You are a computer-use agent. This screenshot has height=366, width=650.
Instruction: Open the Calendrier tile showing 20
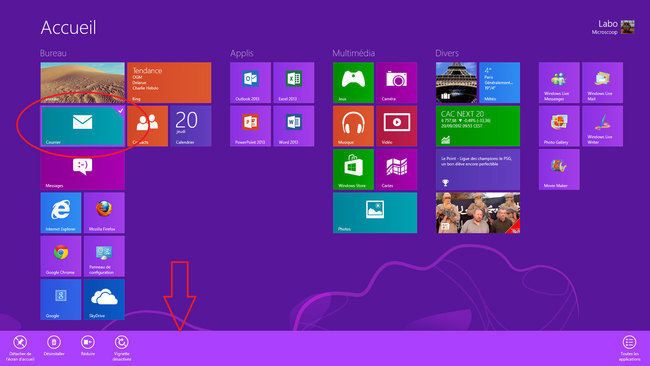[191, 126]
